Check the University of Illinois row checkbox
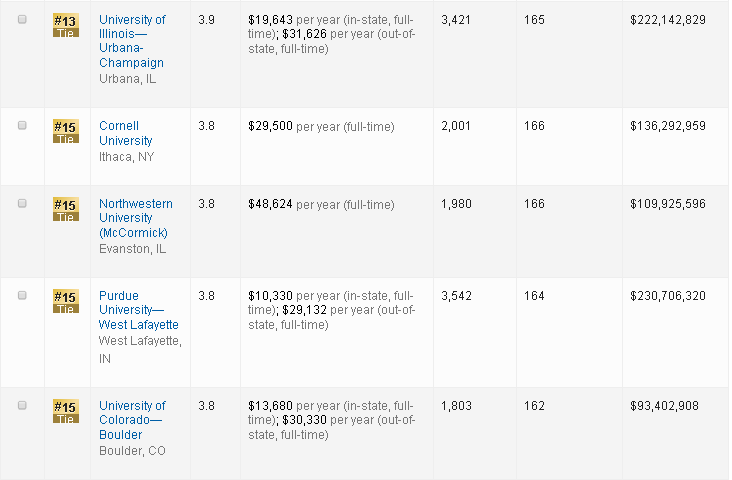Image resolution: width=732 pixels, height=480 pixels. click(23, 19)
